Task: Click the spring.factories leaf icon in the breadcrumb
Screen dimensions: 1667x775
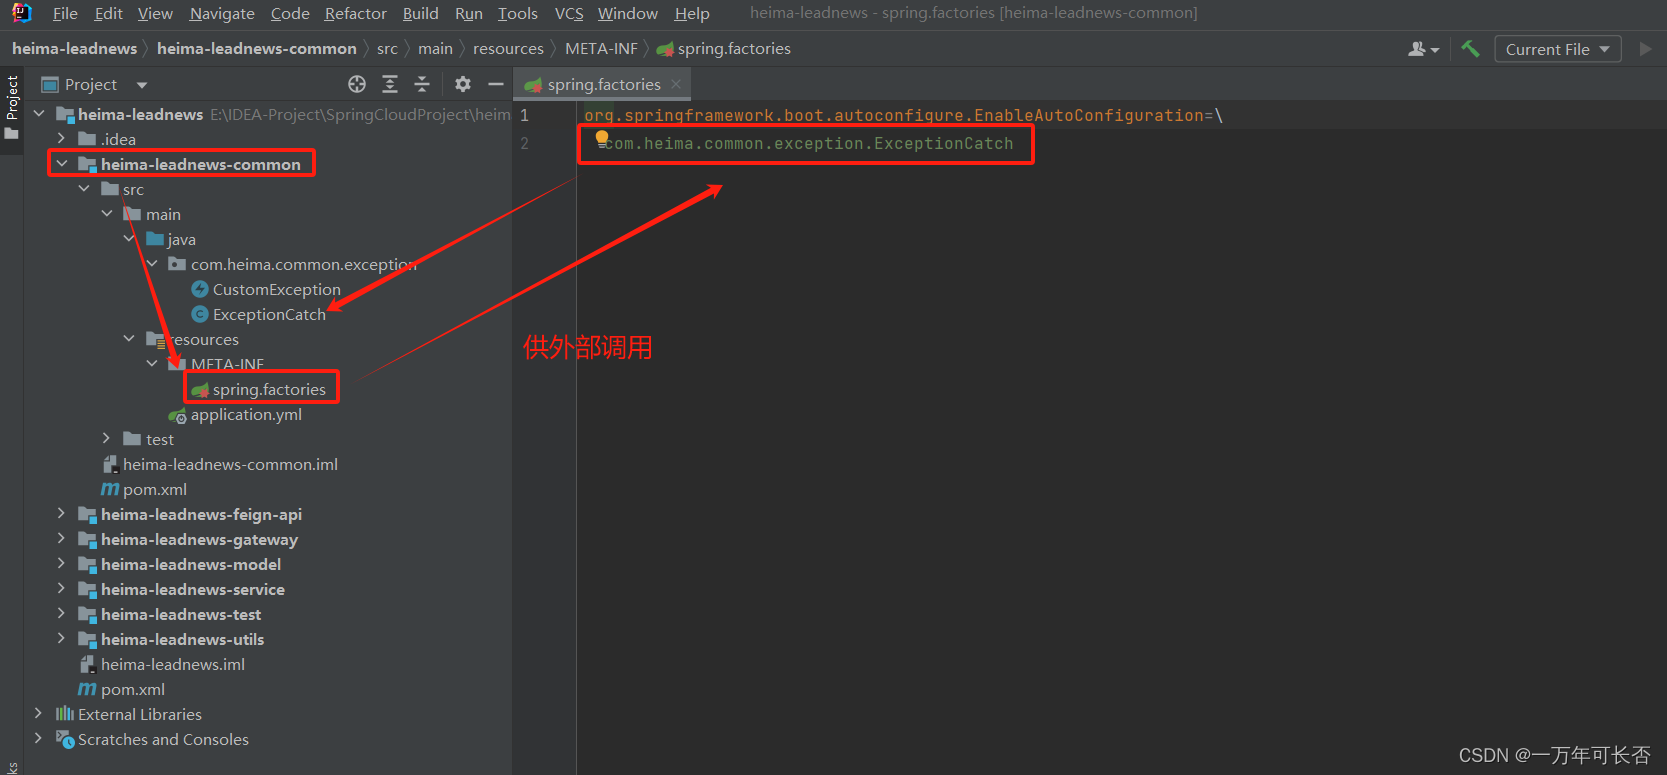Action: [x=665, y=49]
